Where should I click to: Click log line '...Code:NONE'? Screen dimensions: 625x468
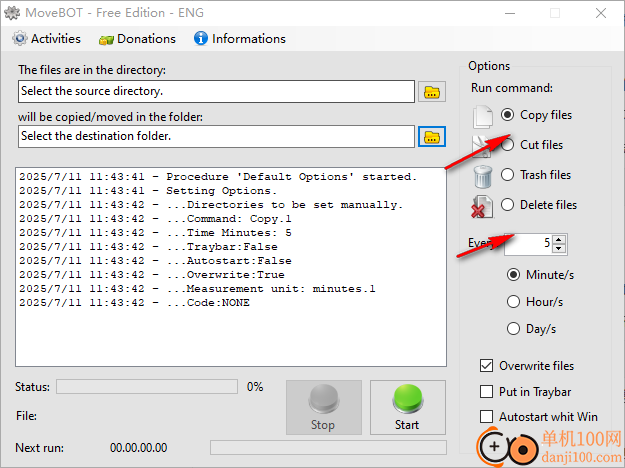(134, 303)
